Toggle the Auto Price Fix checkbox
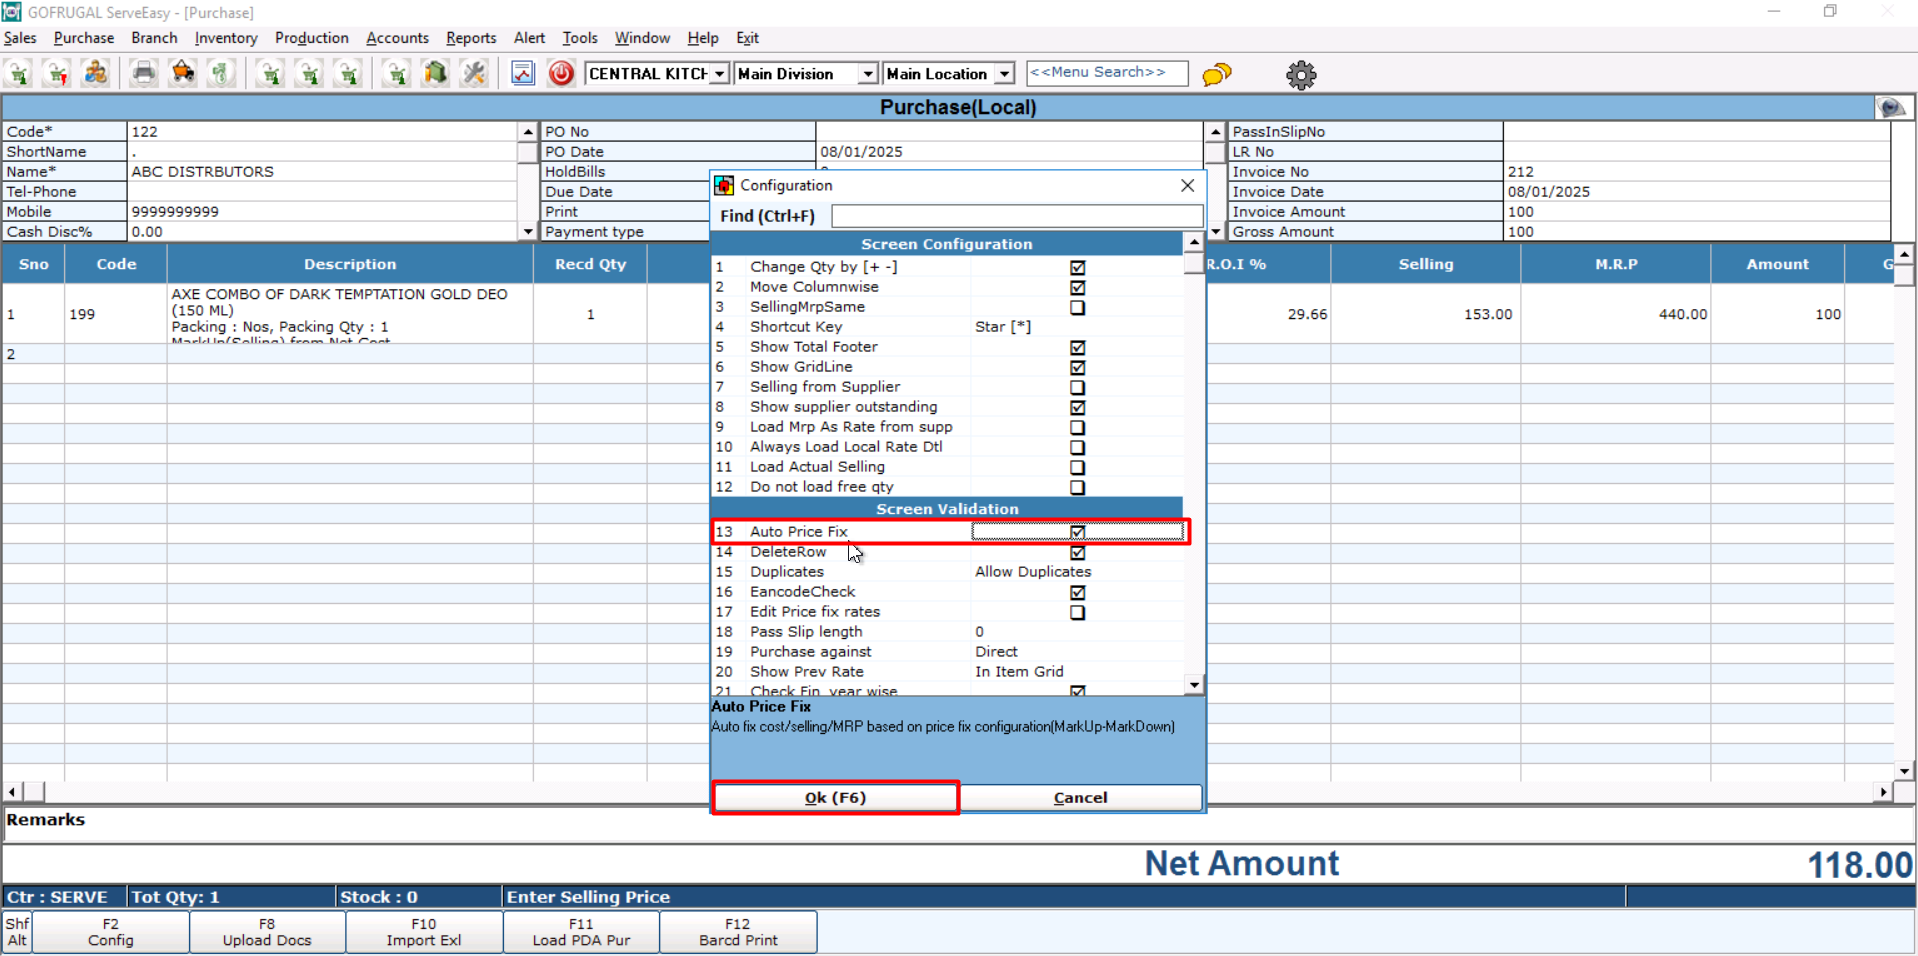The width and height of the screenshot is (1918, 956). [1077, 532]
